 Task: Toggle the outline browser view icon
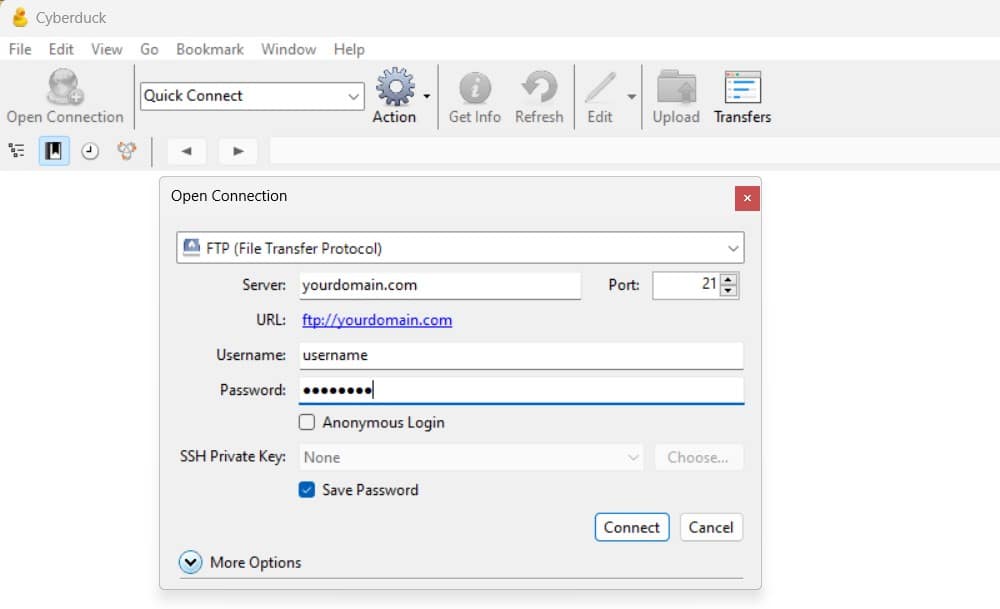(16, 150)
